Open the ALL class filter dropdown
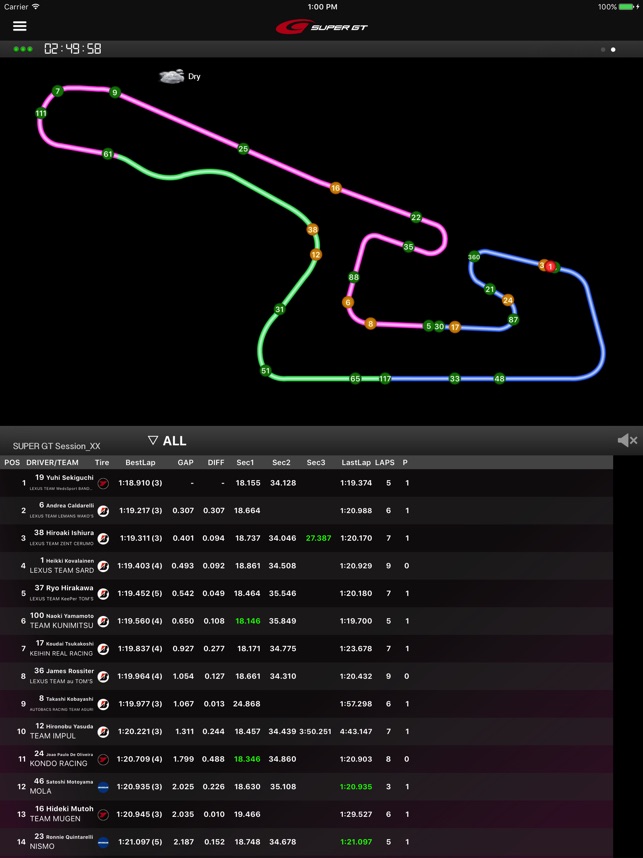This screenshot has height=858, width=643. (167, 440)
